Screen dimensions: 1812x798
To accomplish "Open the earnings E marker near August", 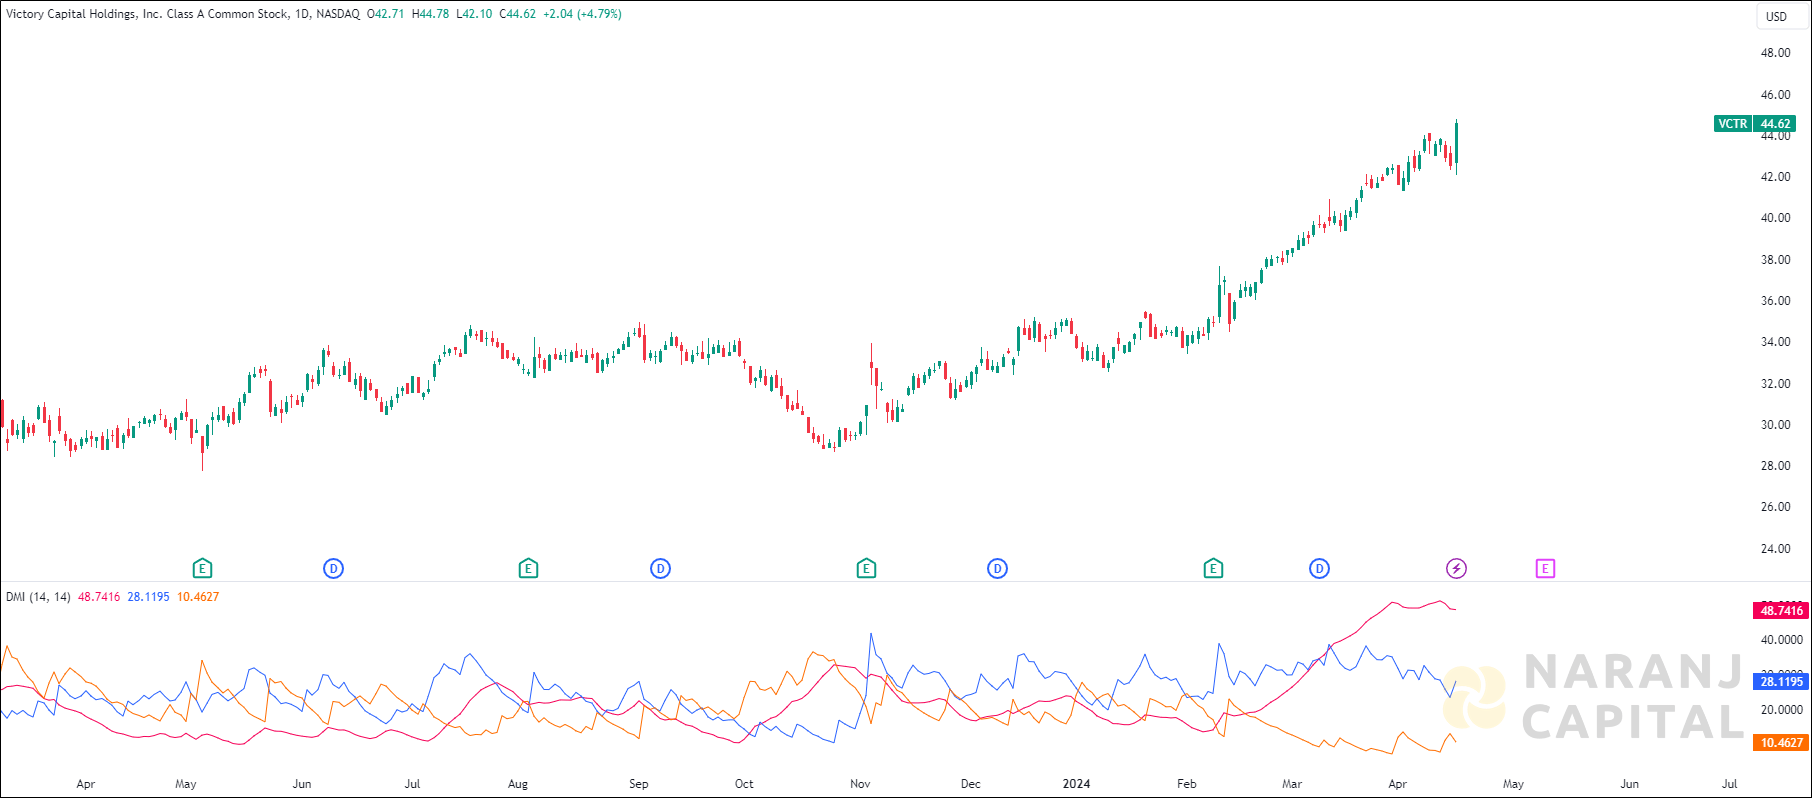I will coord(528,569).
